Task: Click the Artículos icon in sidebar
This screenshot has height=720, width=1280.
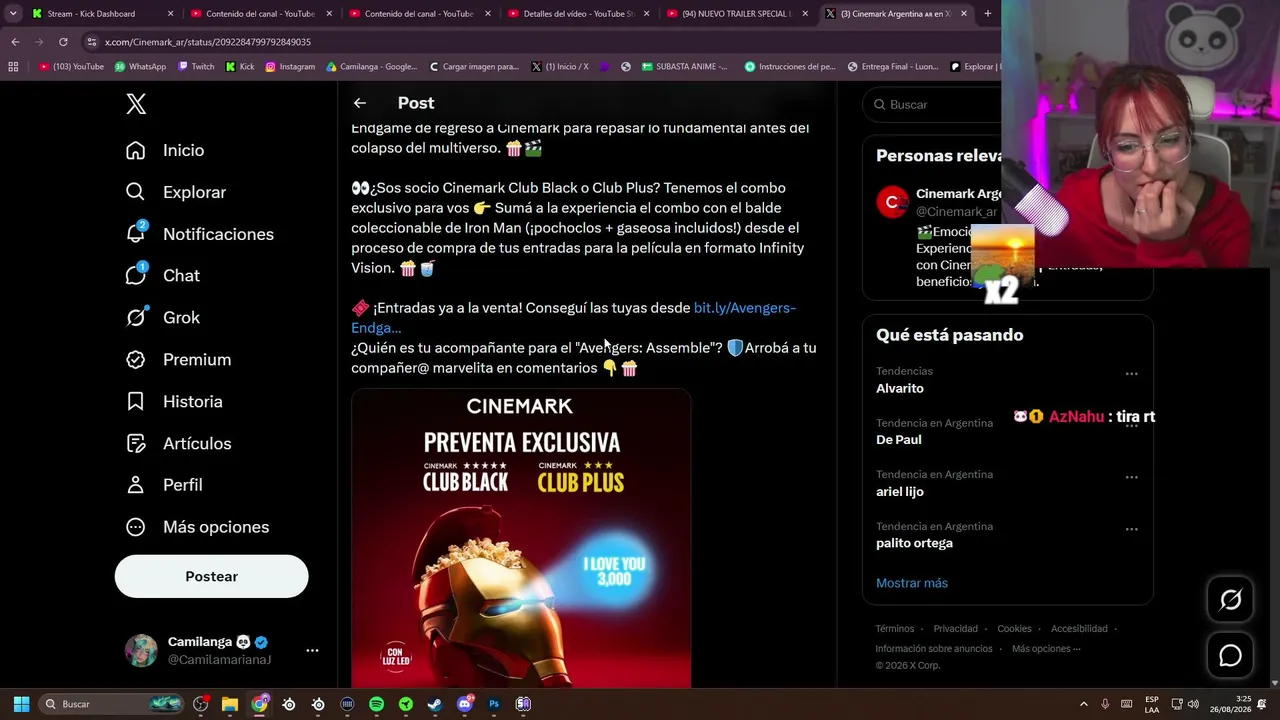Action: 136,443
